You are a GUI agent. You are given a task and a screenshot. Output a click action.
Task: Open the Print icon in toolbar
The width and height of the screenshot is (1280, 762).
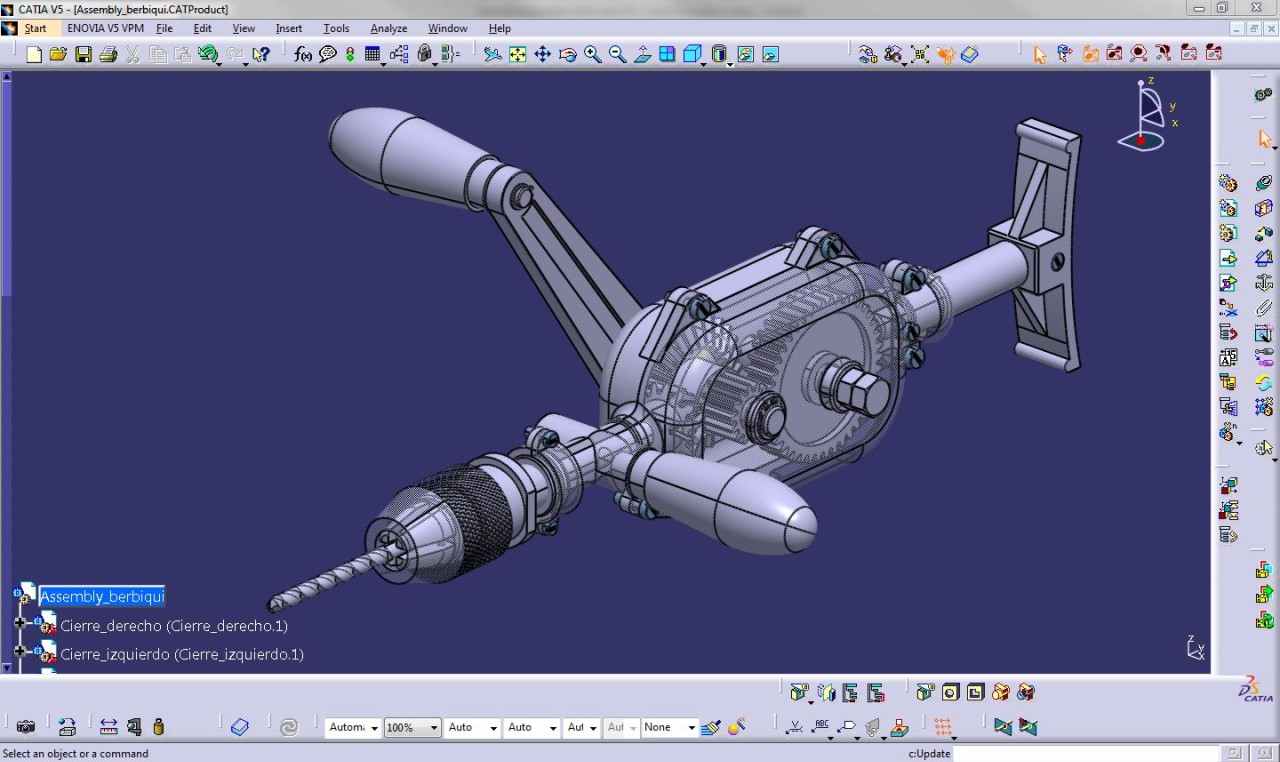(108, 54)
